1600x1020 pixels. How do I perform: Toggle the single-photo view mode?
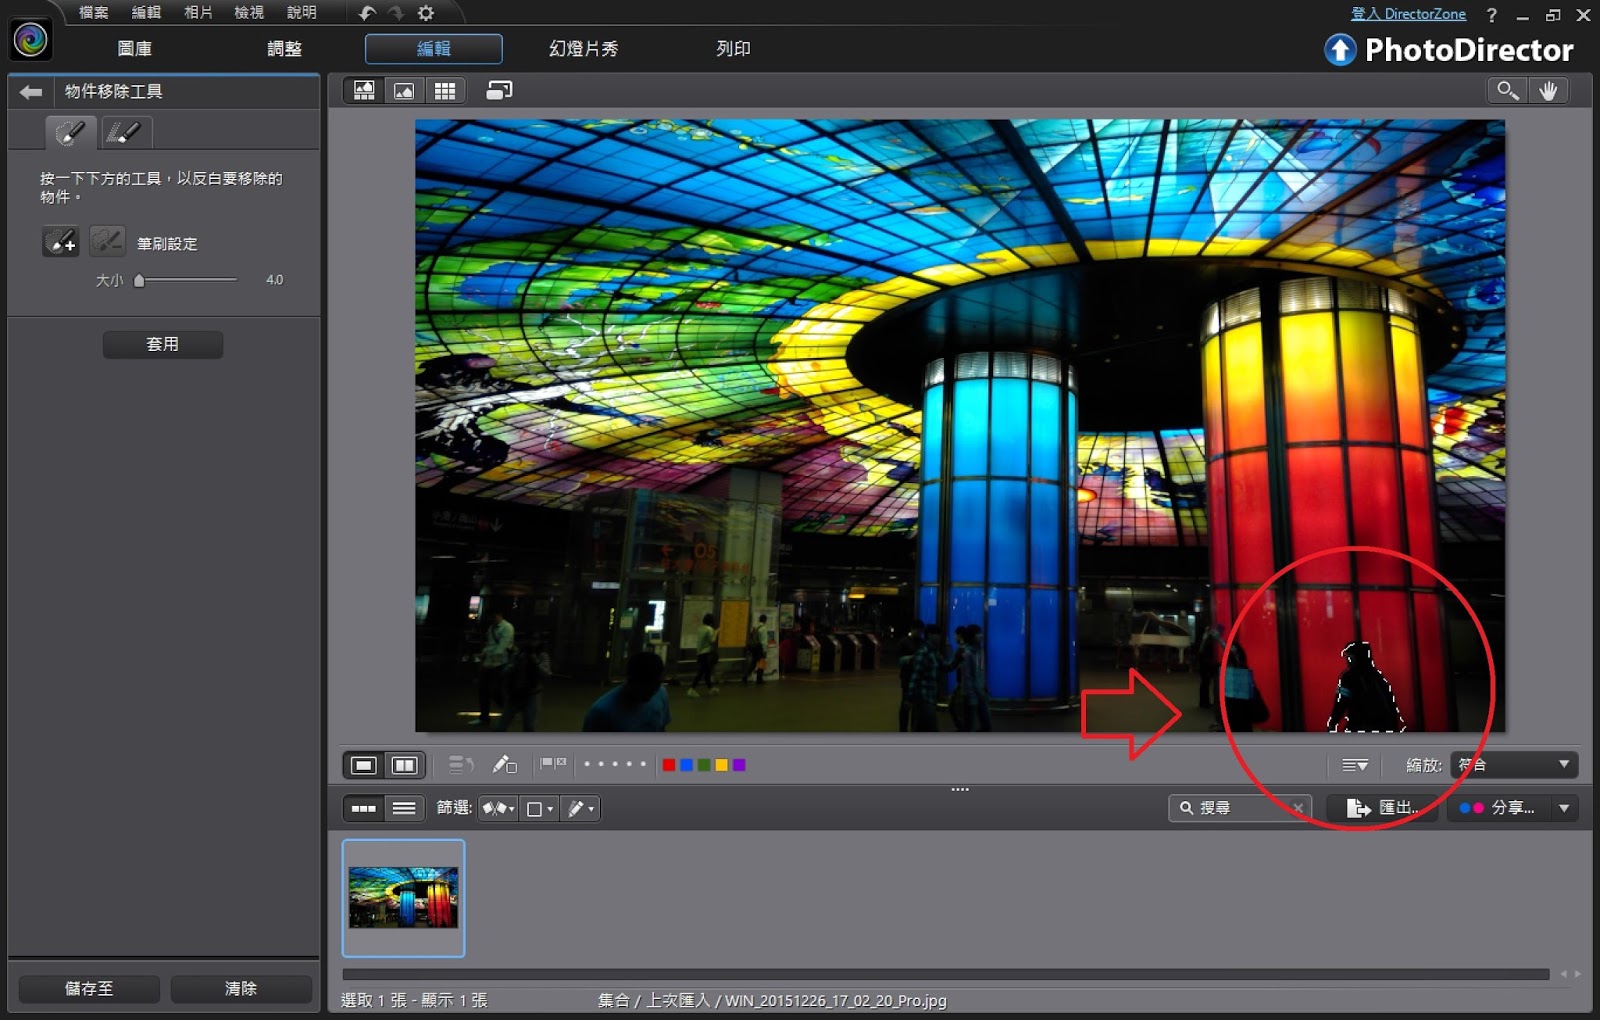364,765
